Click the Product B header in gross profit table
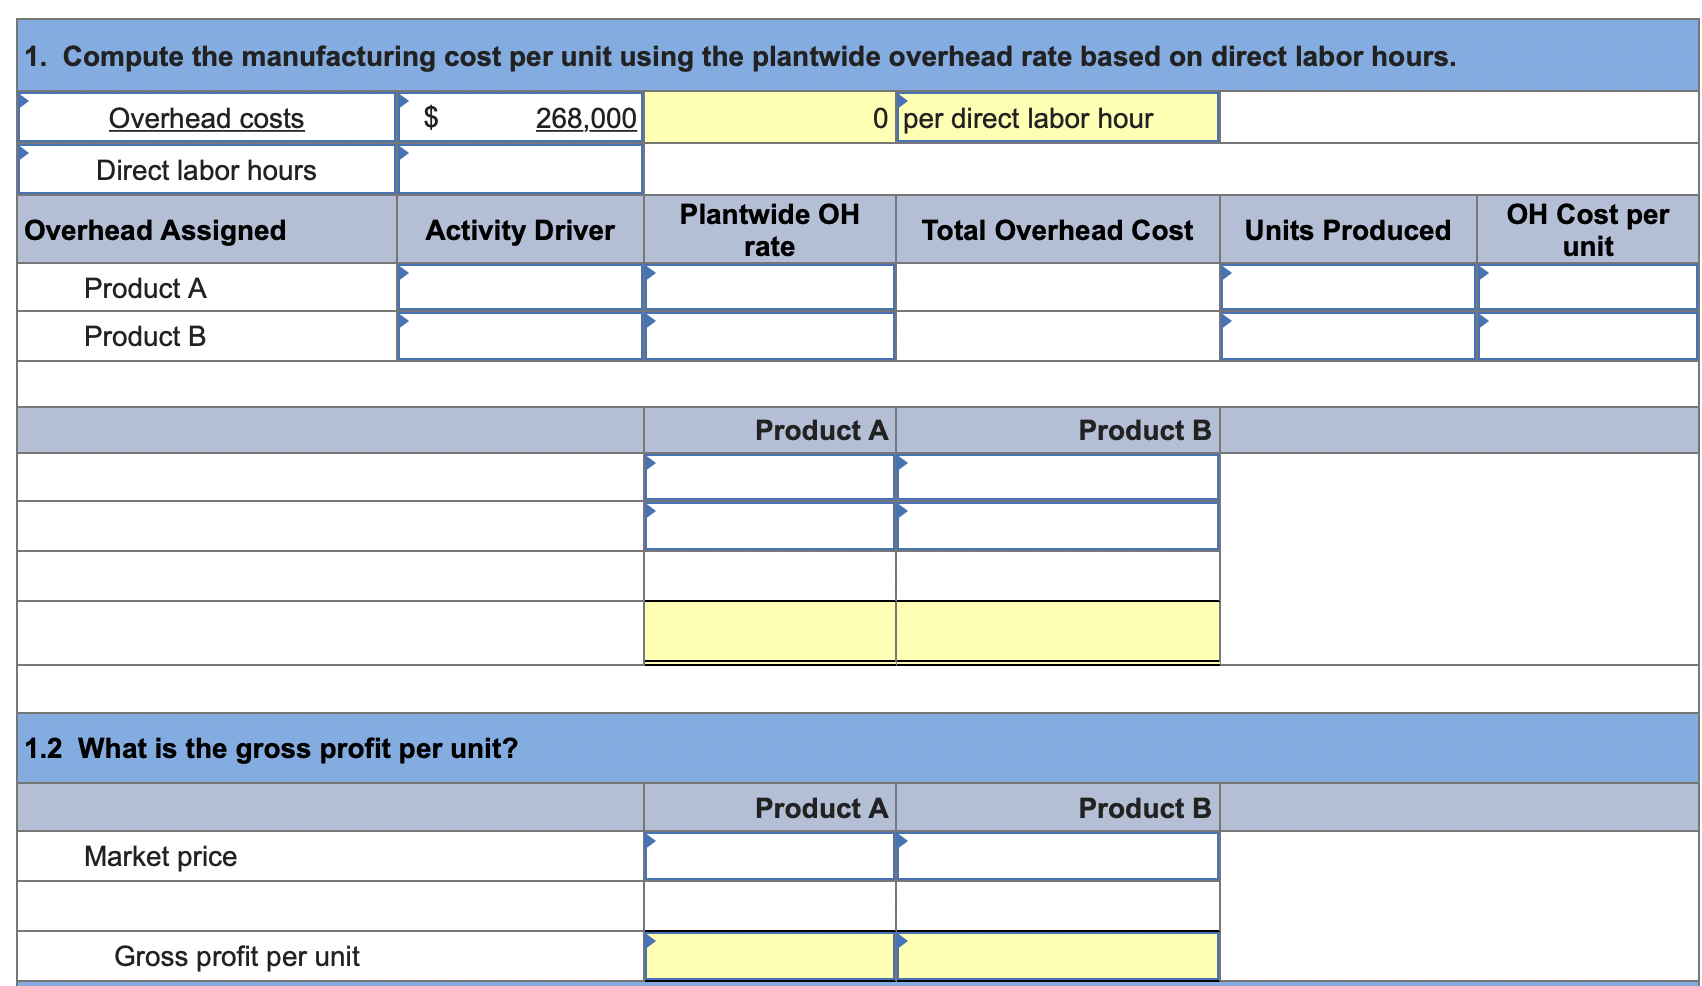Image resolution: width=1702 pixels, height=986 pixels. point(1057,807)
